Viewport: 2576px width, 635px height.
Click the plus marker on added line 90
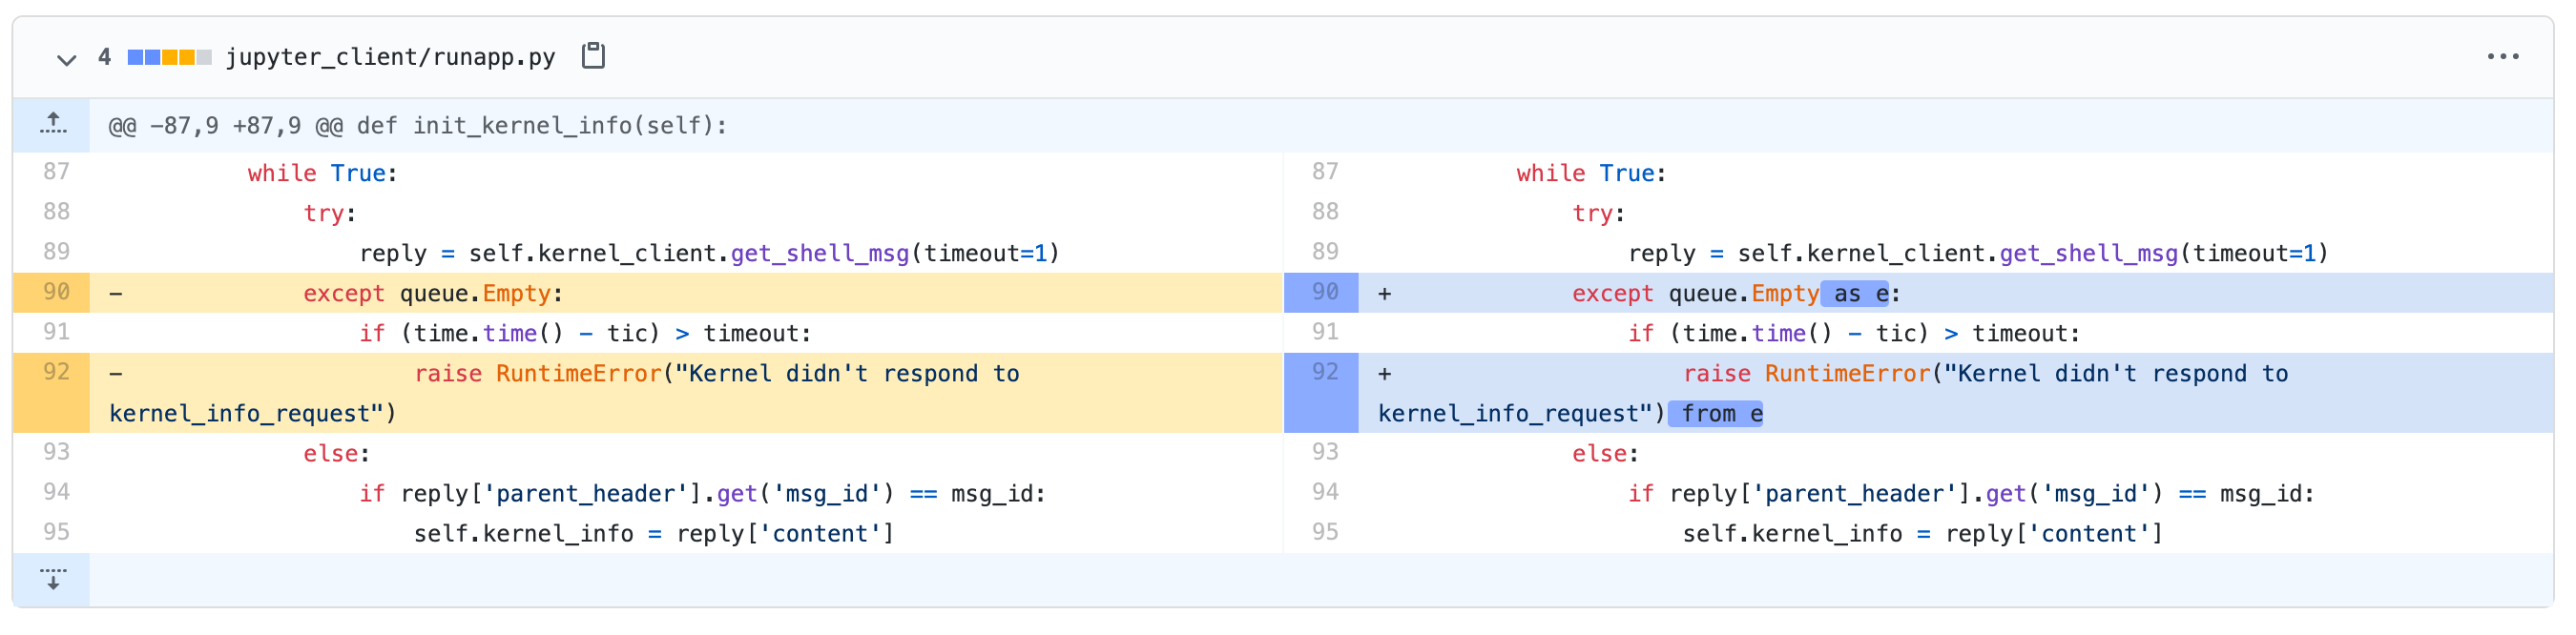(x=1384, y=294)
